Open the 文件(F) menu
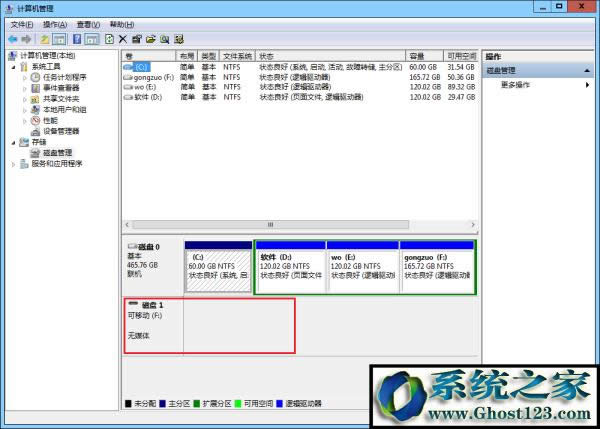The width and height of the screenshot is (600, 429). (21, 23)
